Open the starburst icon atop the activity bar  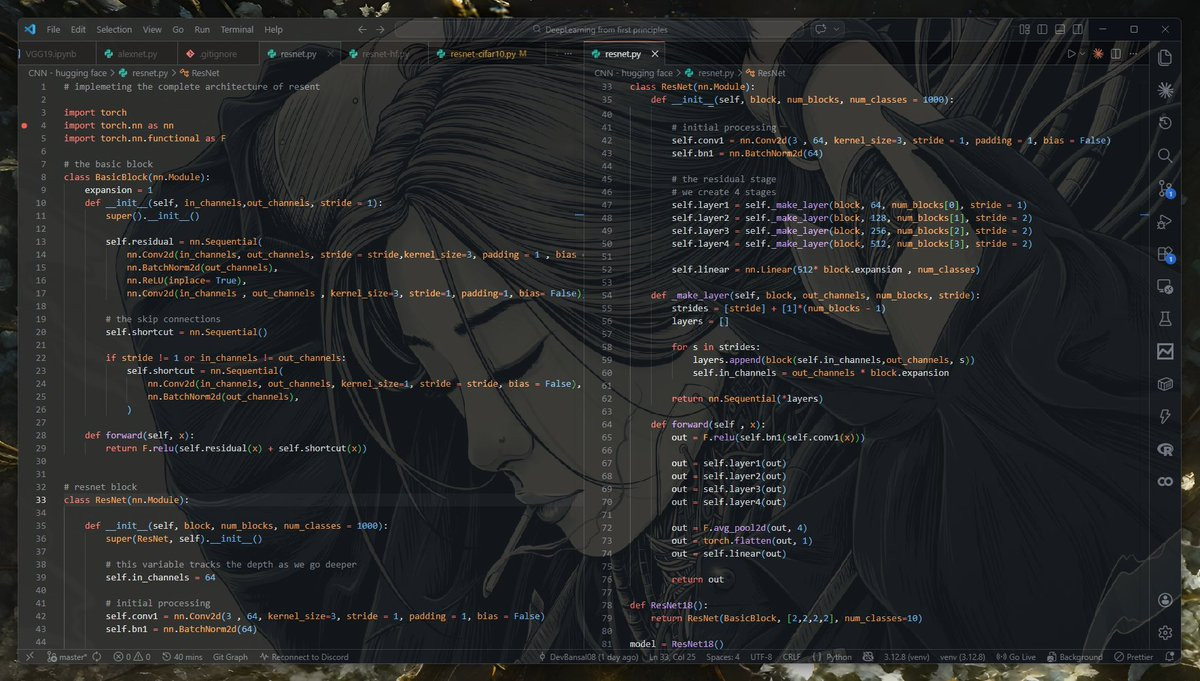[x=1164, y=90]
